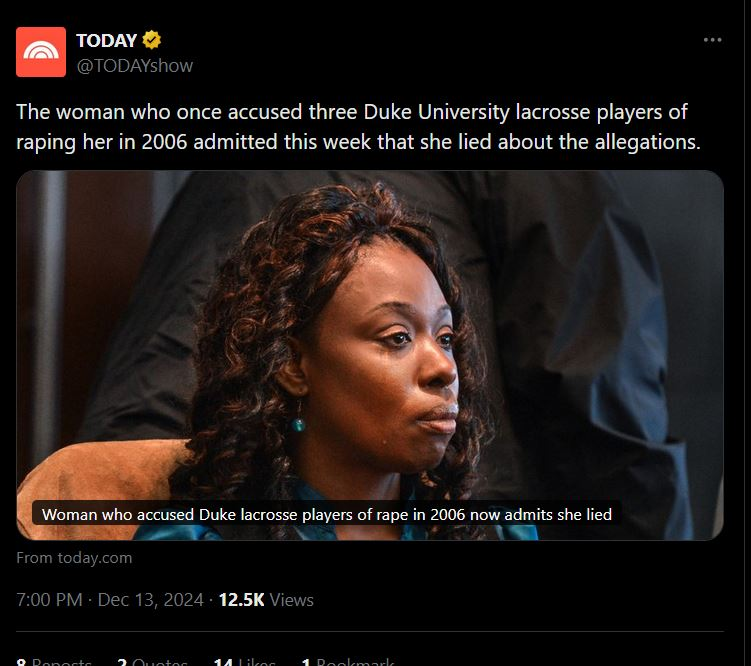Image resolution: width=751 pixels, height=666 pixels.
Task: Click the TODAY show profile avatar logo
Action: 41,52
